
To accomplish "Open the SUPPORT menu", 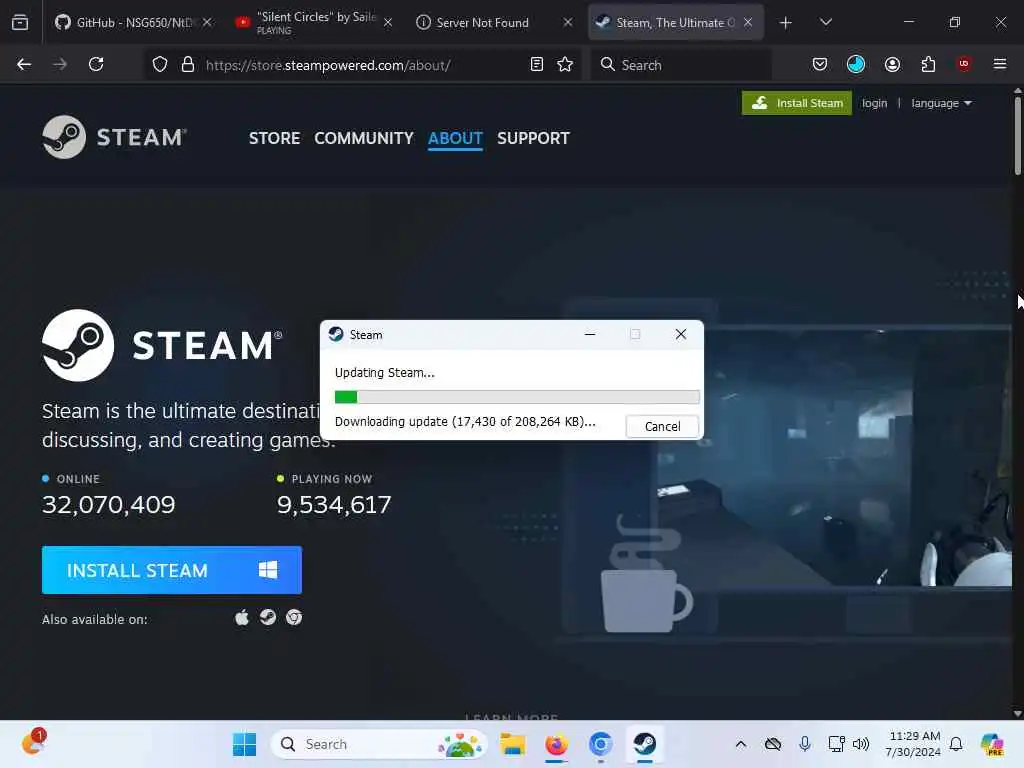I will pyautogui.click(x=533, y=138).
